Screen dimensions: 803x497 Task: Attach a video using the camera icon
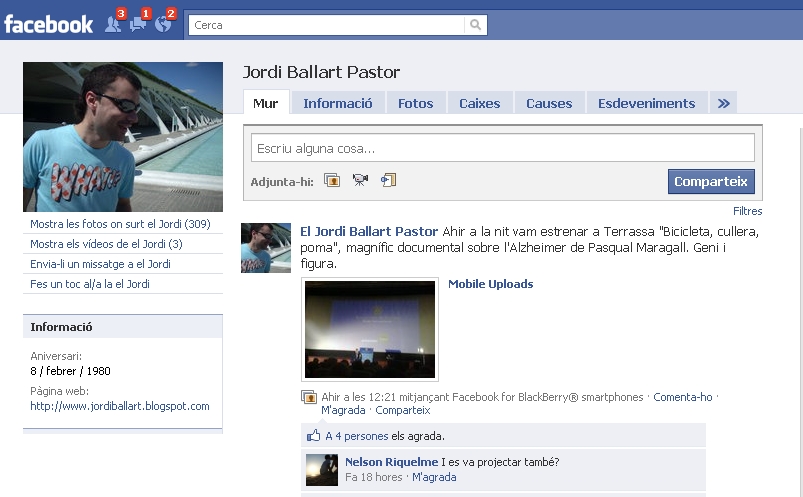coord(360,181)
